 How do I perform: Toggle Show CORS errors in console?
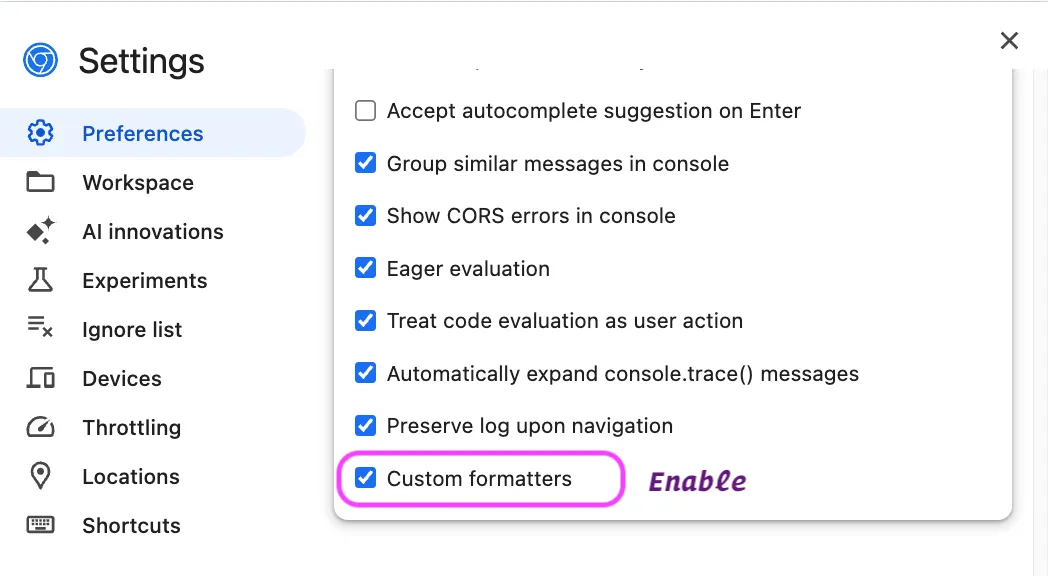[365, 215]
